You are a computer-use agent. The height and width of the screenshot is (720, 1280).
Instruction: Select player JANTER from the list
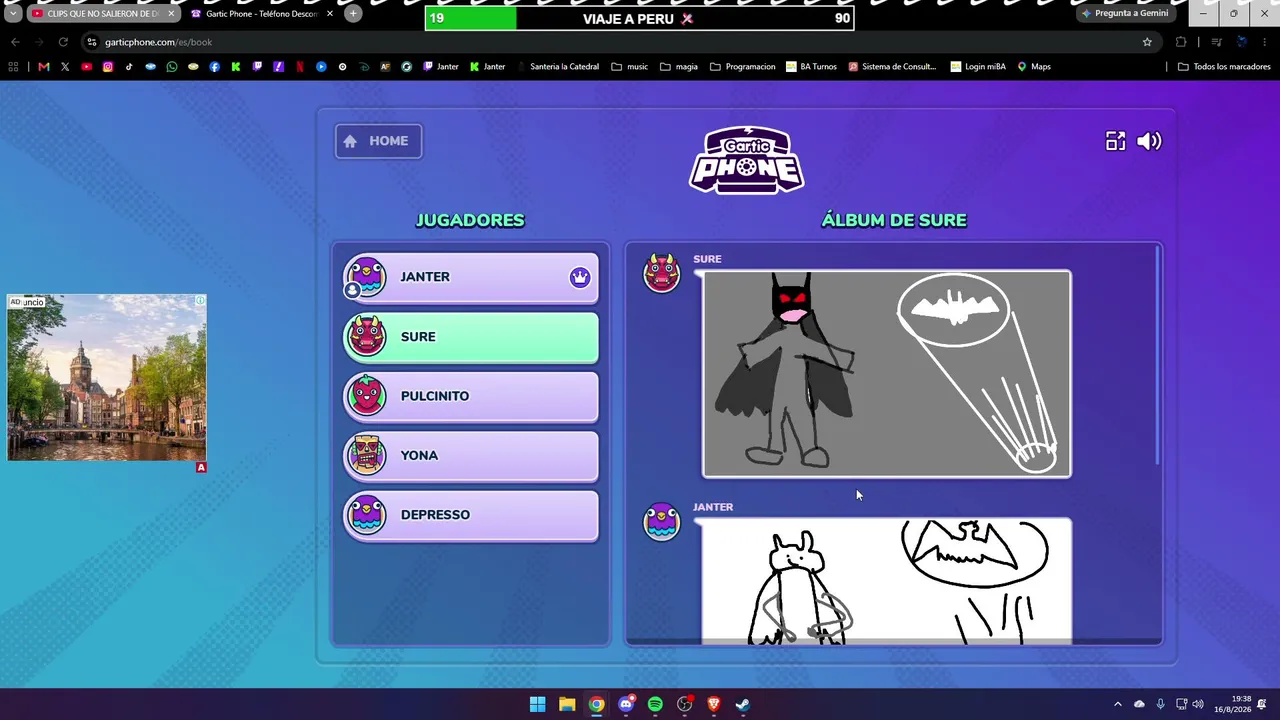coord(471,277)
